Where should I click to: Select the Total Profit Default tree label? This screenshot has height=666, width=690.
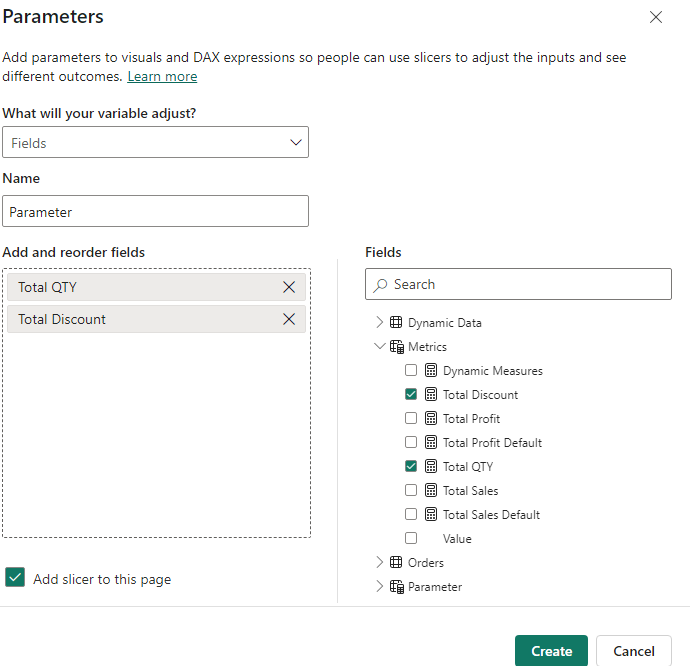(x=492, y=443)
